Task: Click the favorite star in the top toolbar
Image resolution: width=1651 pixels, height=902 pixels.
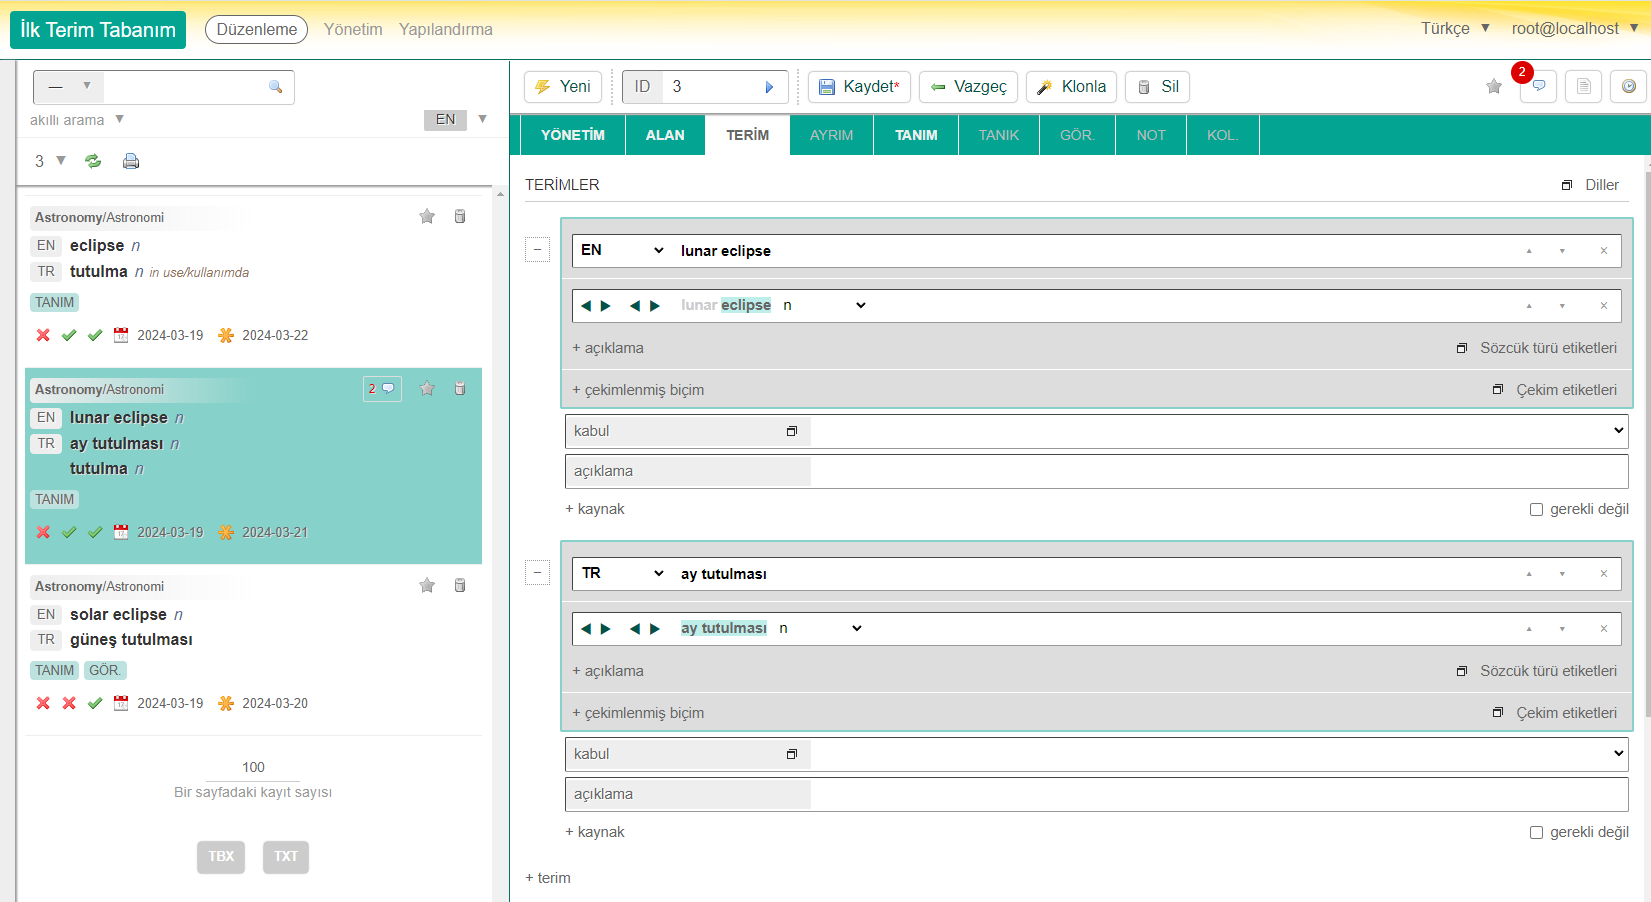Action: pyautogui.click(x=1494, y=87)
